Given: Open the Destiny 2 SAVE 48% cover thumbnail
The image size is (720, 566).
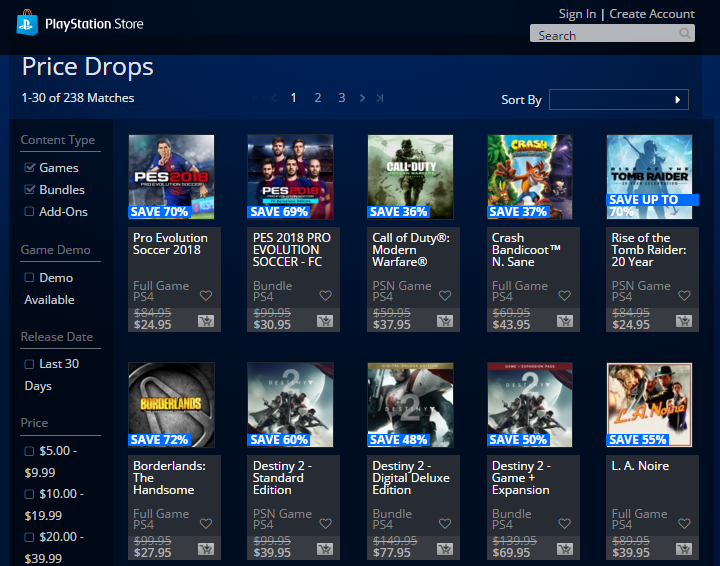Looking at the screenshot, I should (410, 405).
